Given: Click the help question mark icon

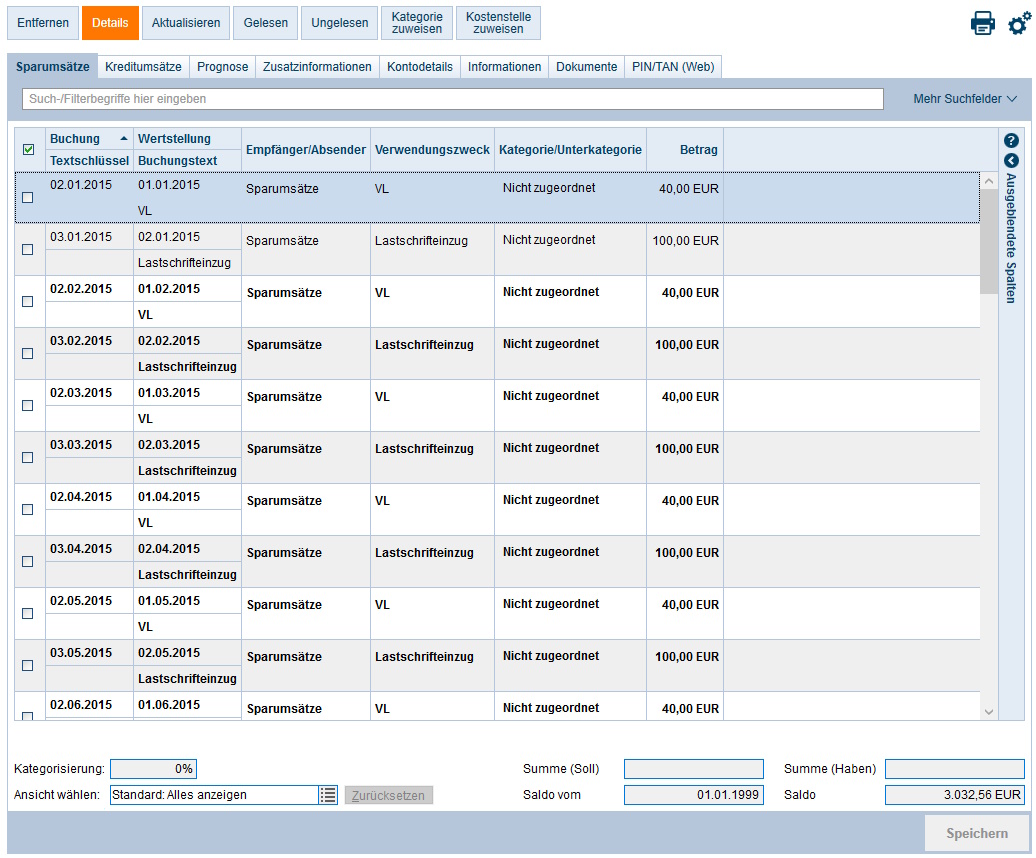Looking at the screenshot, I should [x=1011, y=141].
